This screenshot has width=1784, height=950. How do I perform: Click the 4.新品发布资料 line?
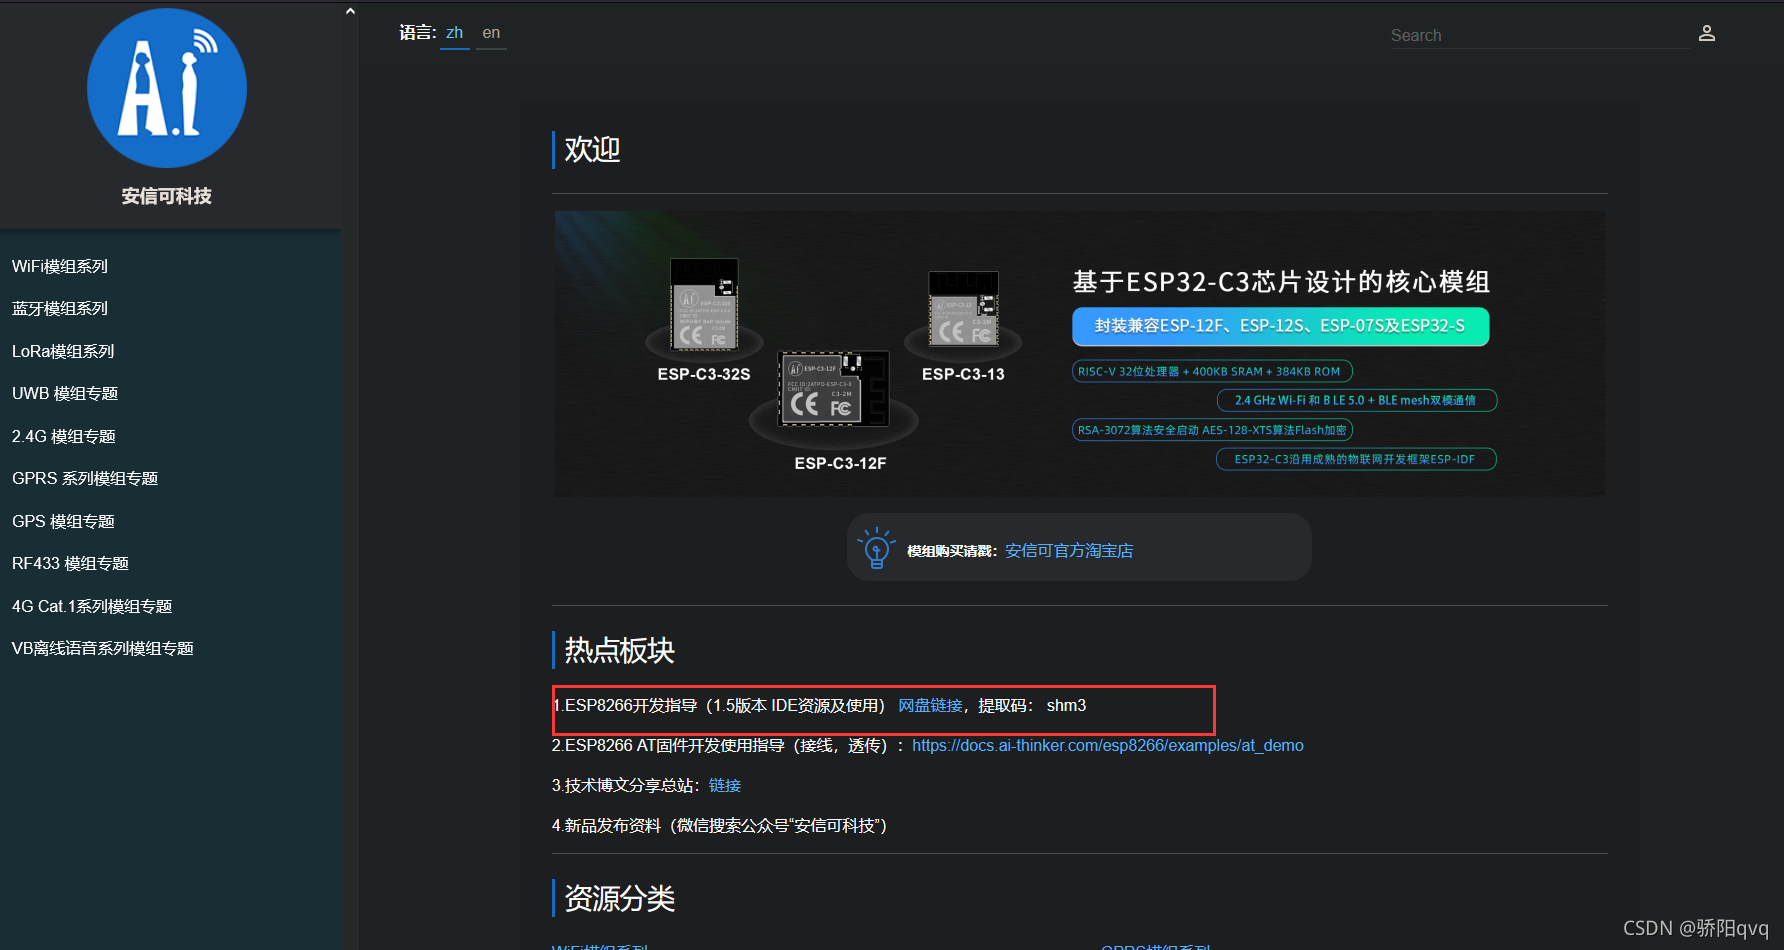tap(720, 825)
